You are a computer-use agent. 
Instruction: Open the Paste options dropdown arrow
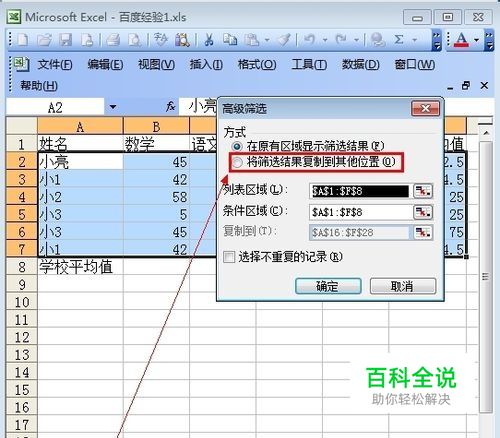pyautogui.click(x=267, y=40)
